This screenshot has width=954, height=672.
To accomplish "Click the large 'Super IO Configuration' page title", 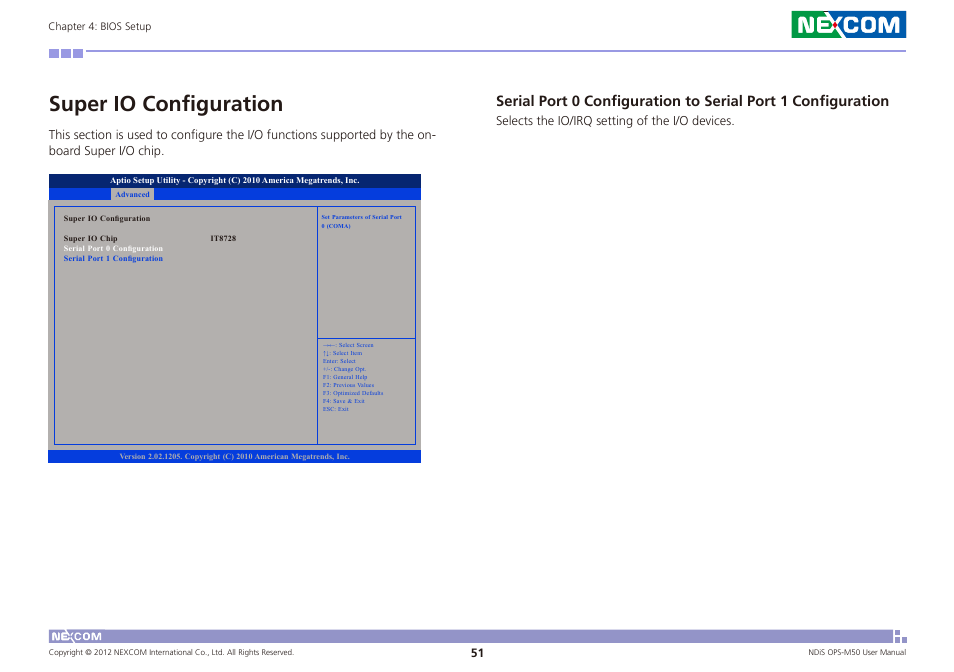I will [165, 104].
